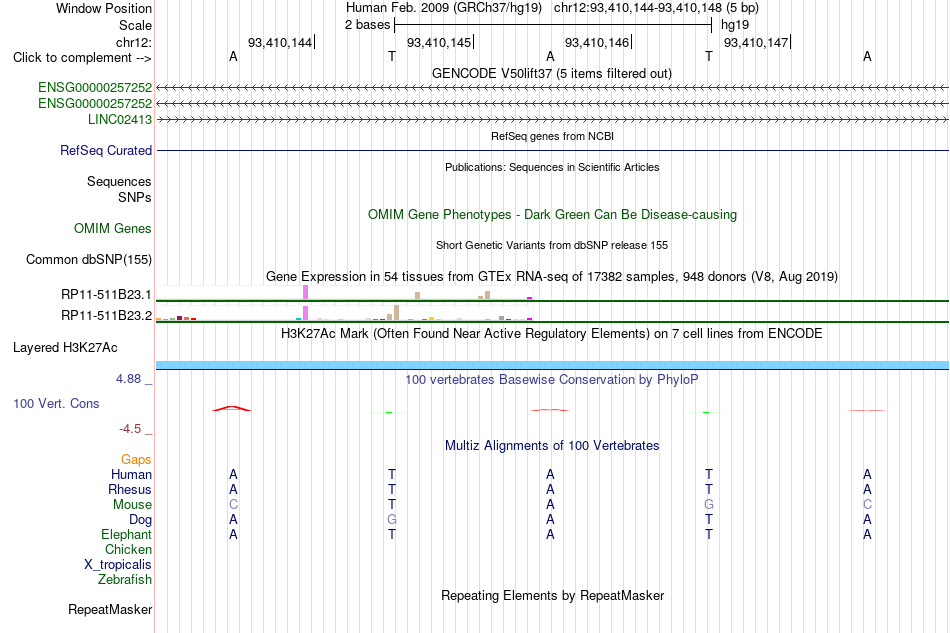The height and width of the screenshot is (633, 950).
Task: Open the GTEx Gene Expression track title
Action: pyautogui.click(x=552, y=277)
